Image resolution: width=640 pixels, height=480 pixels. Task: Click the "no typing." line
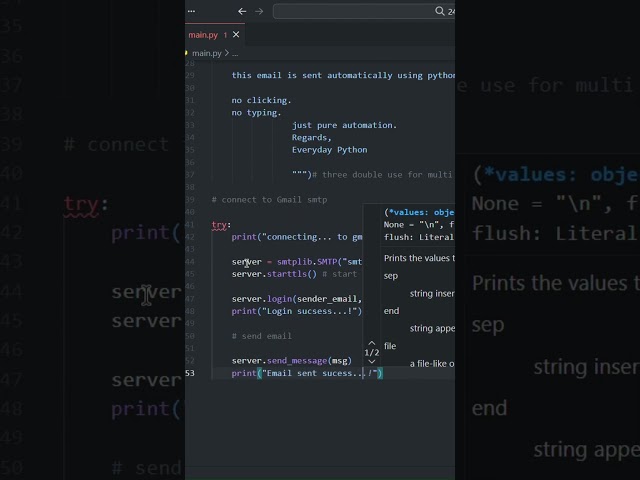[256, 113]
